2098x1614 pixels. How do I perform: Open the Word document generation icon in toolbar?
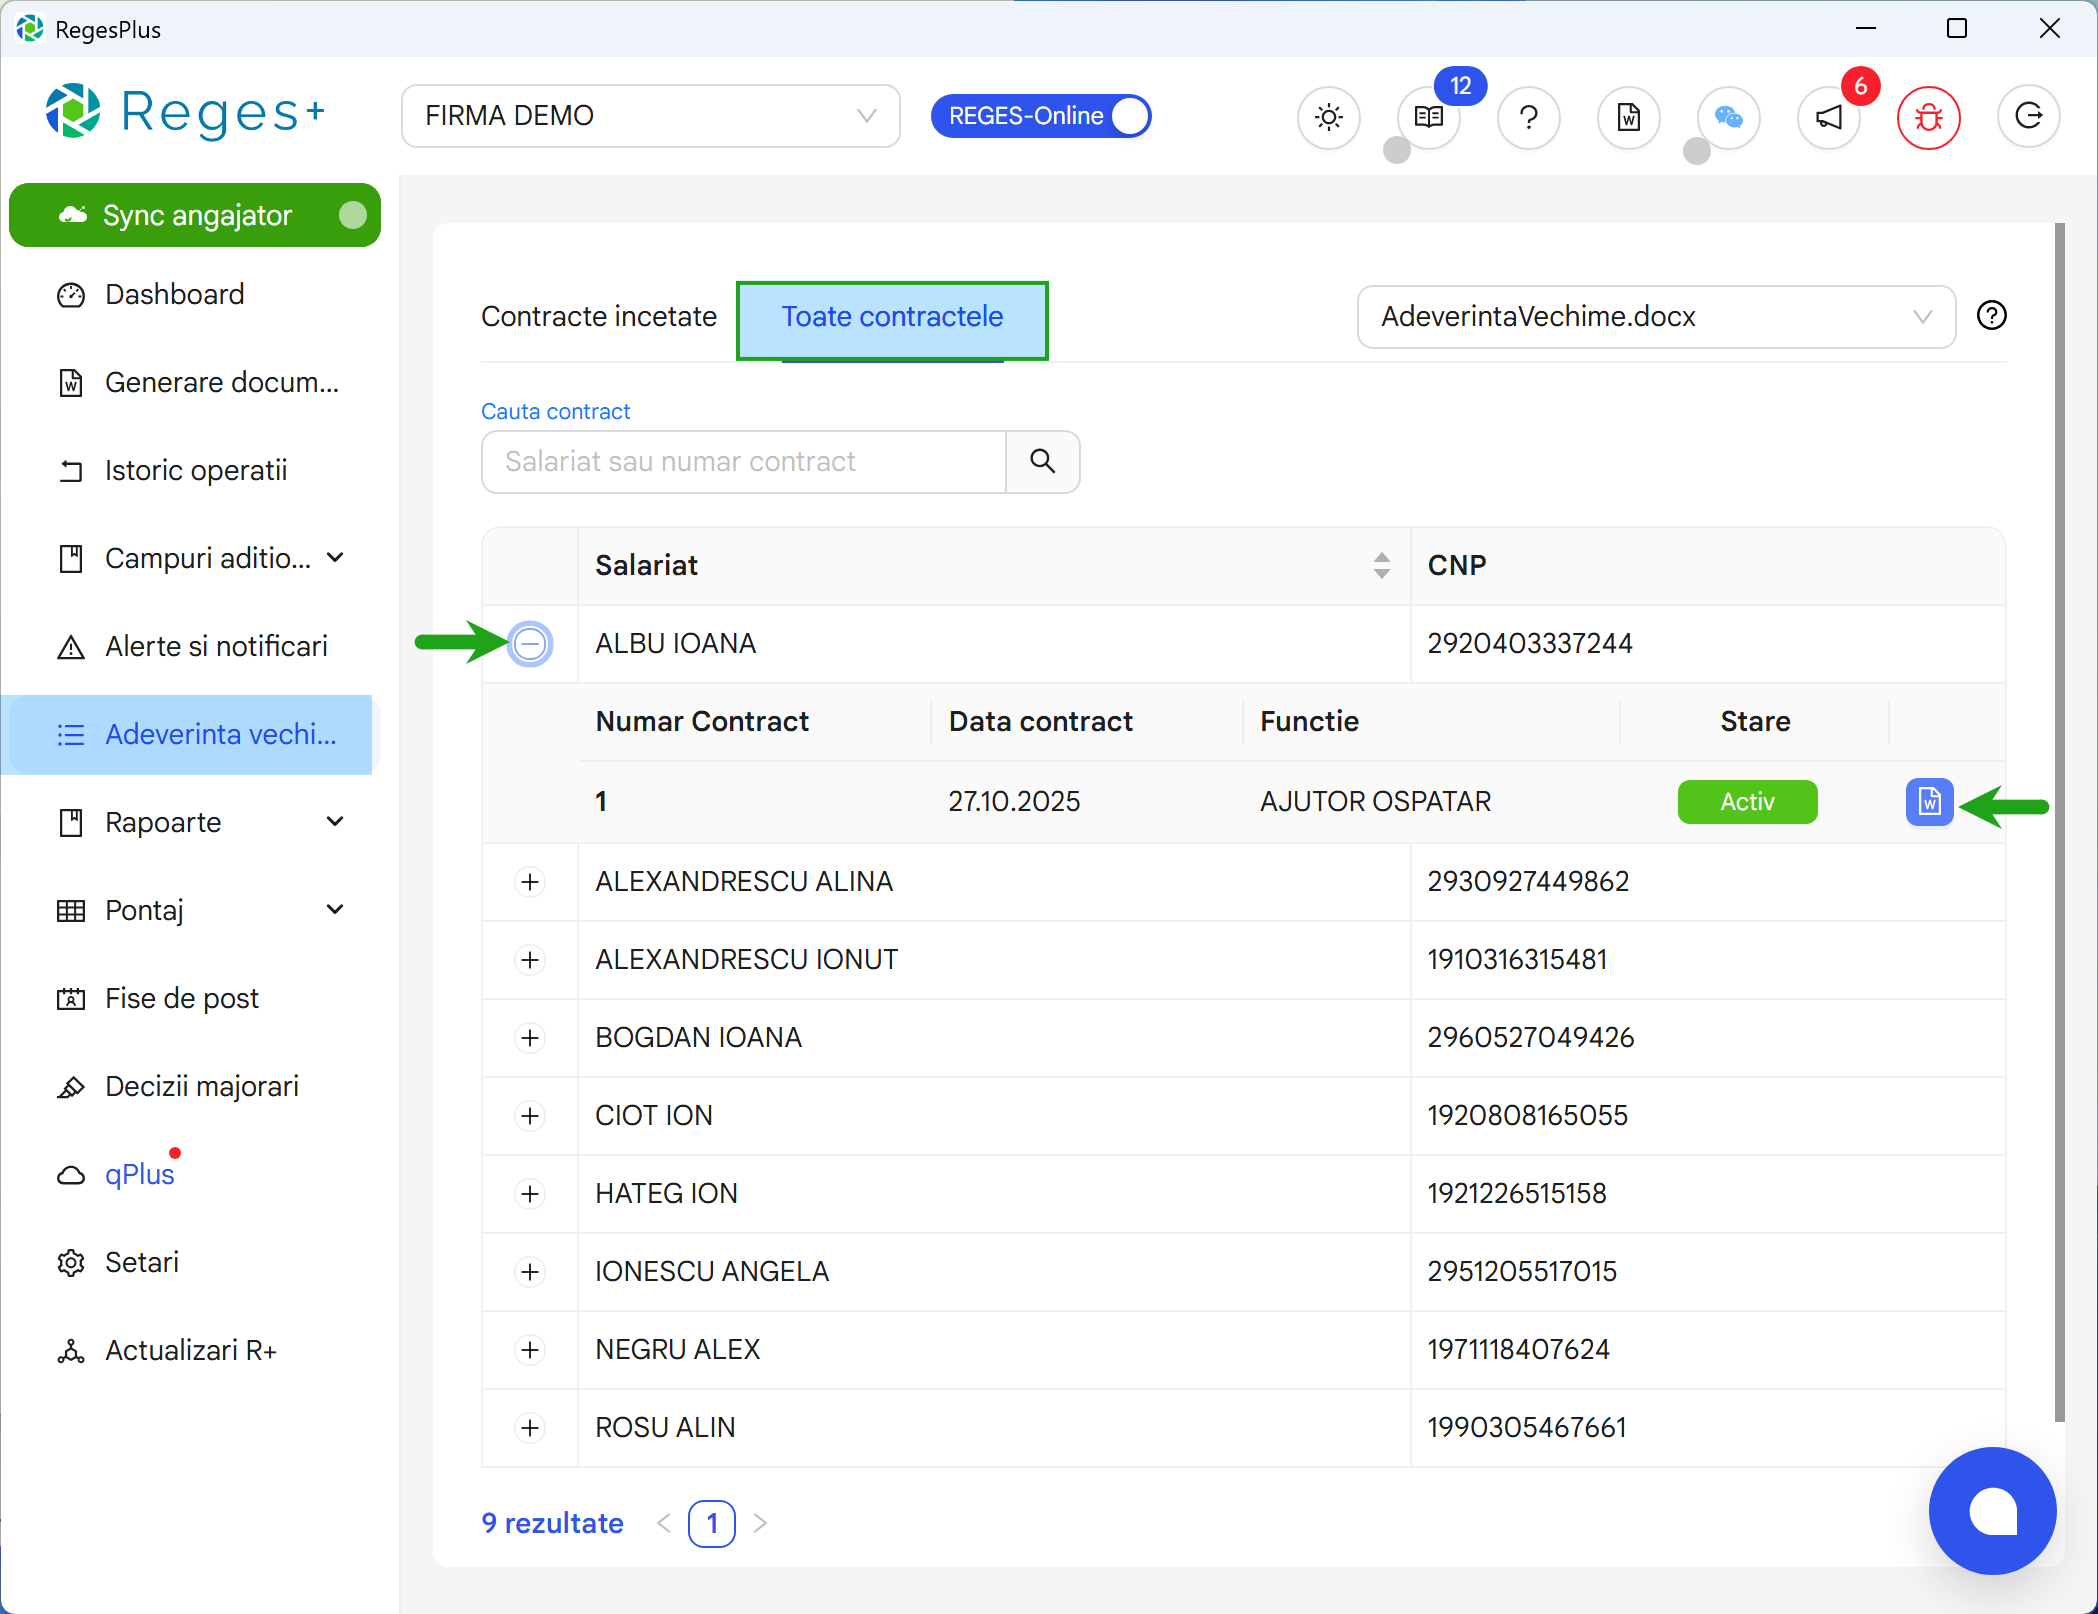(x=1628, y=117)
